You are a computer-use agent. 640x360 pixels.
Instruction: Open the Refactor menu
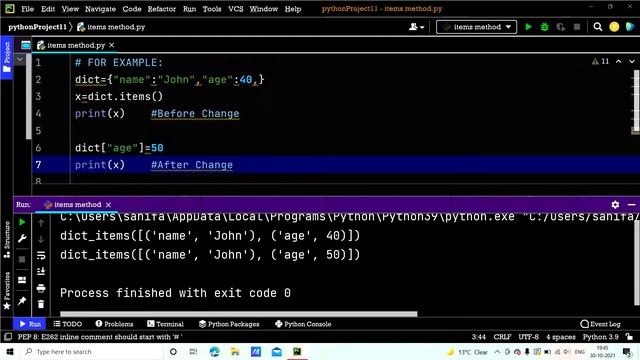[162, 9]
